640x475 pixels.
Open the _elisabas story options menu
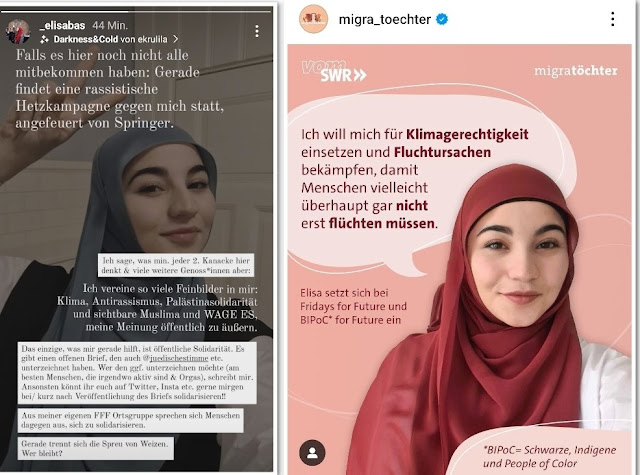257,31
